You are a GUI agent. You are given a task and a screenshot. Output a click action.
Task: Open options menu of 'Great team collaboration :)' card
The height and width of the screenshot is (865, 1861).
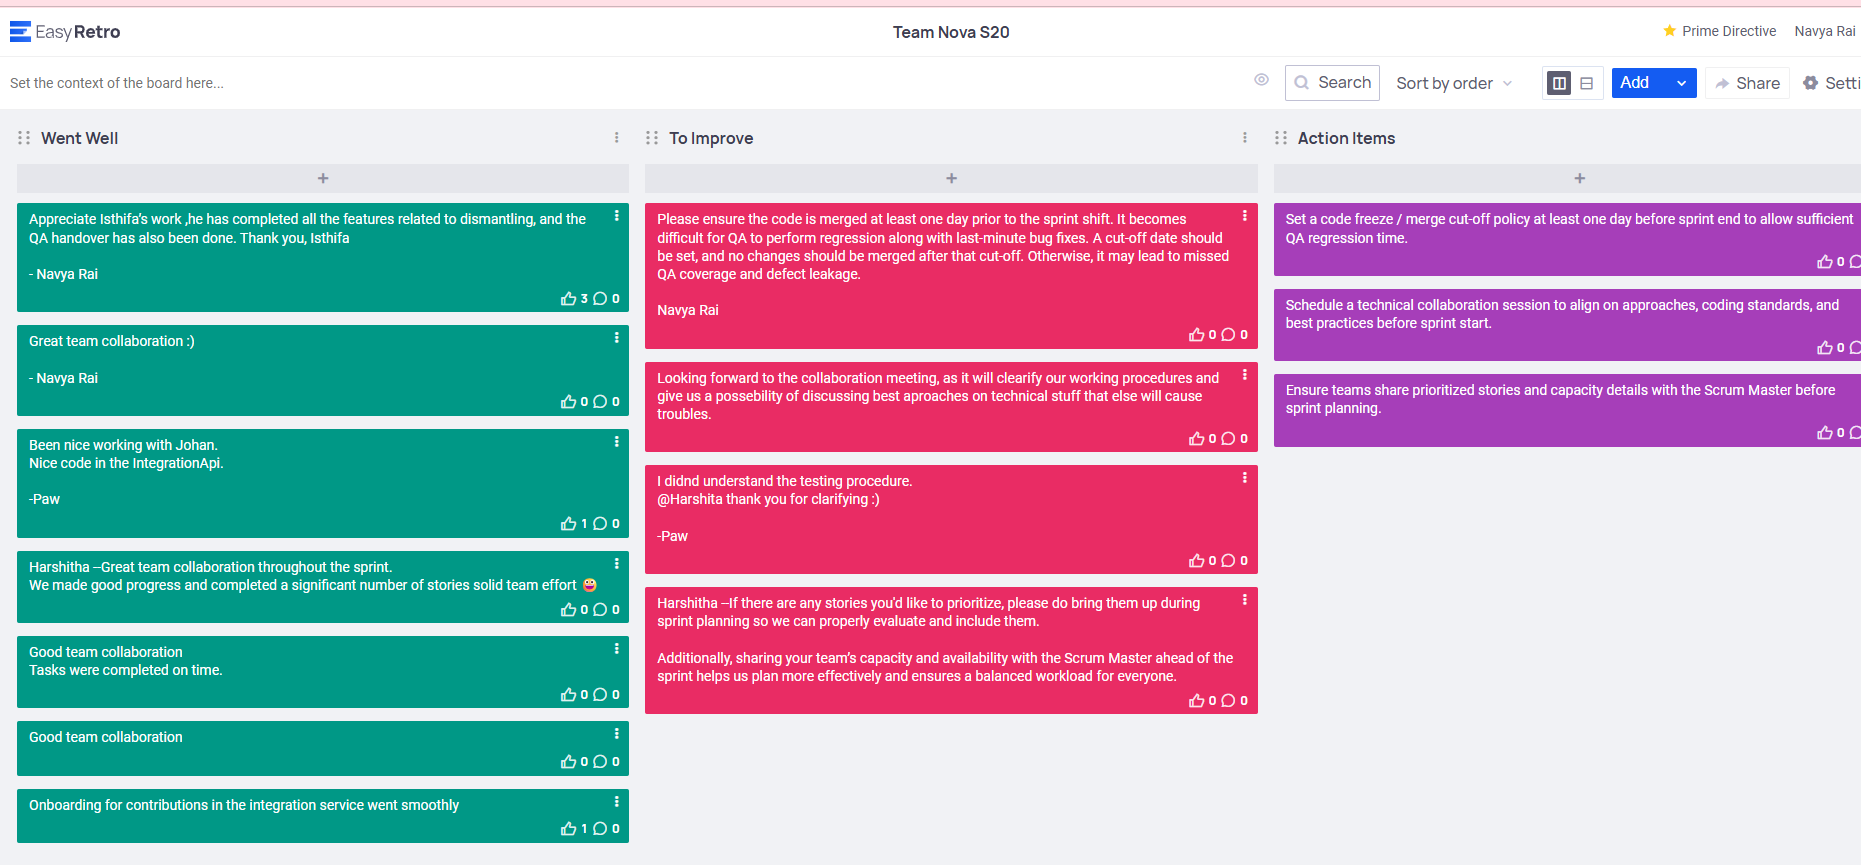click(616, 338)
